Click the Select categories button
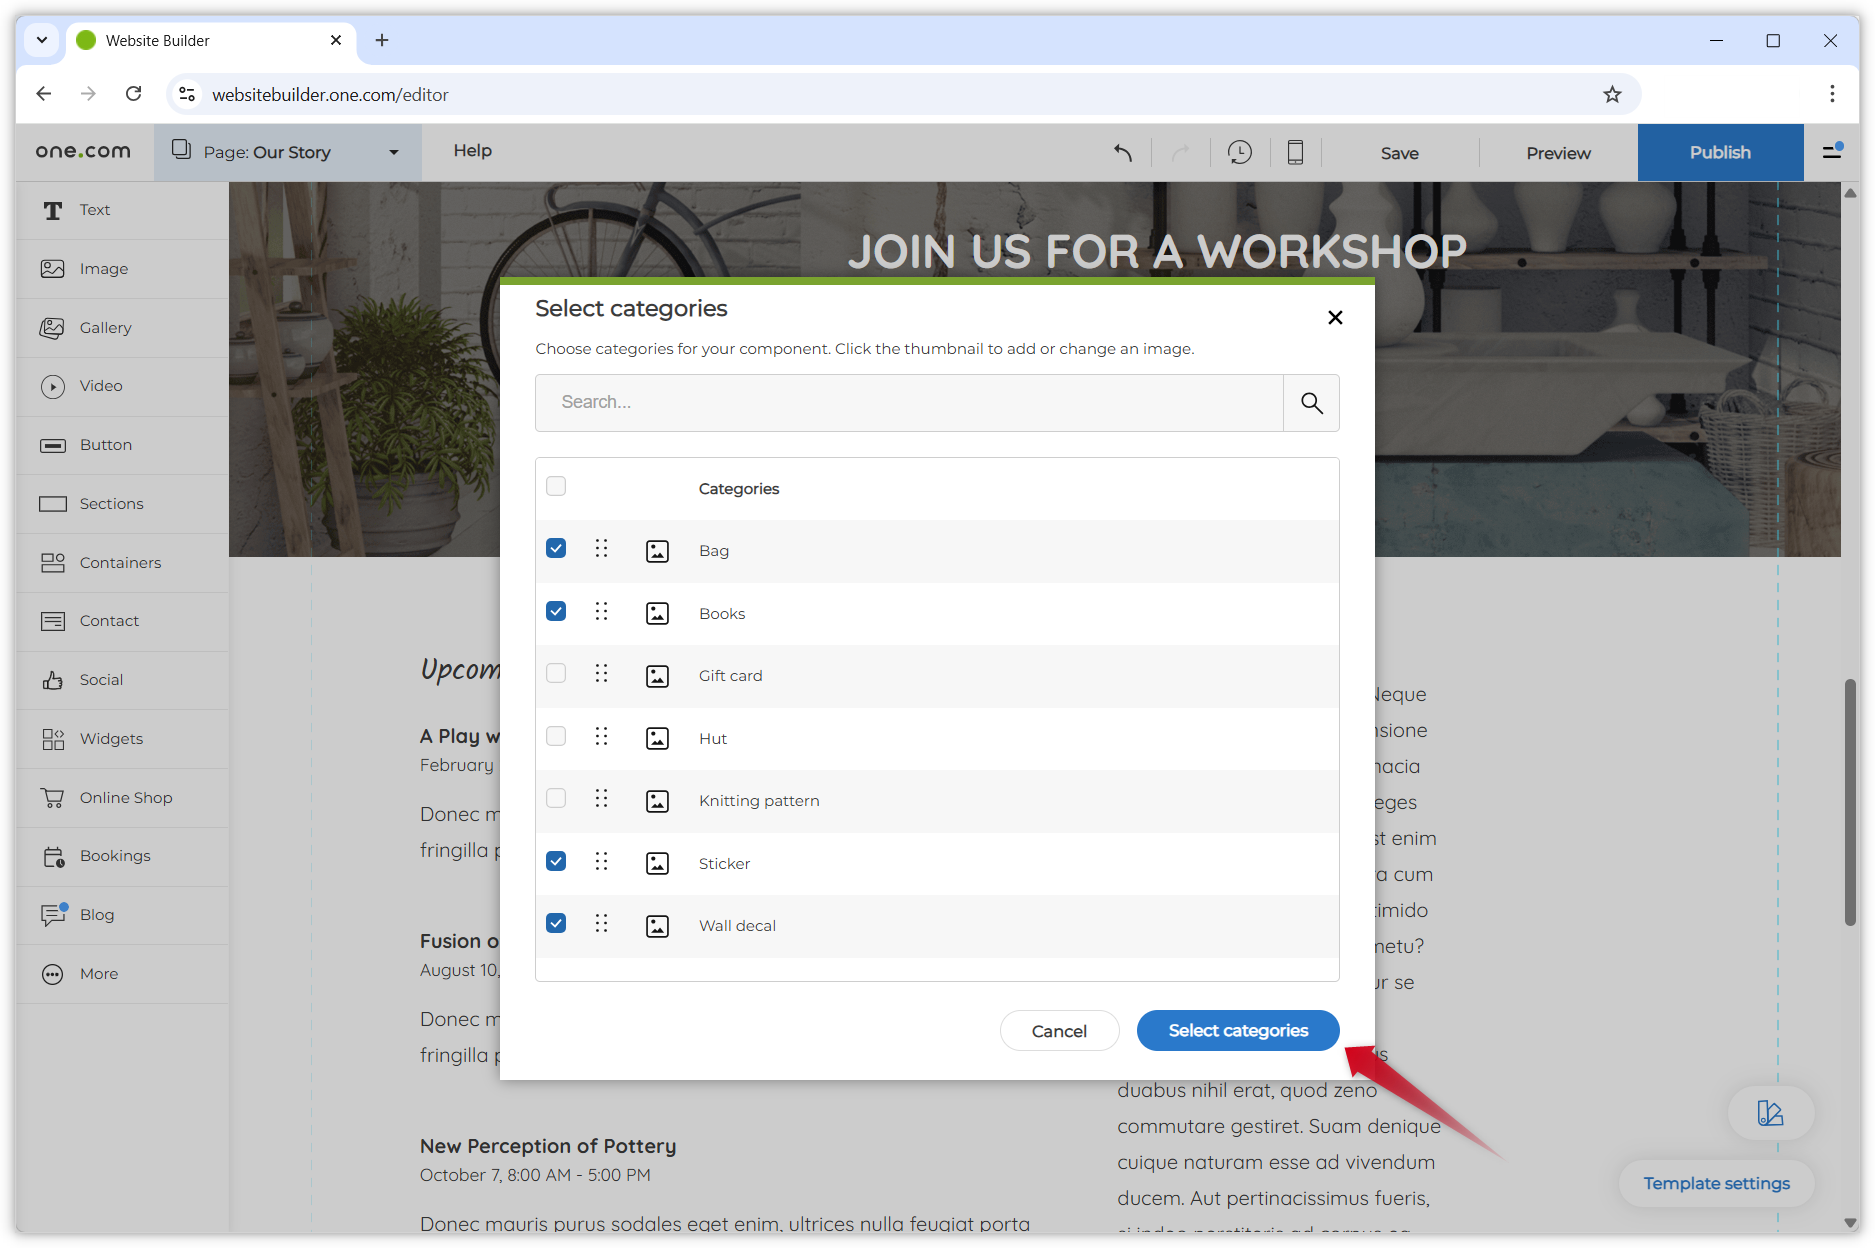Image resolution: width=1875 pixels, height=1248 pixels. 1238,1030
